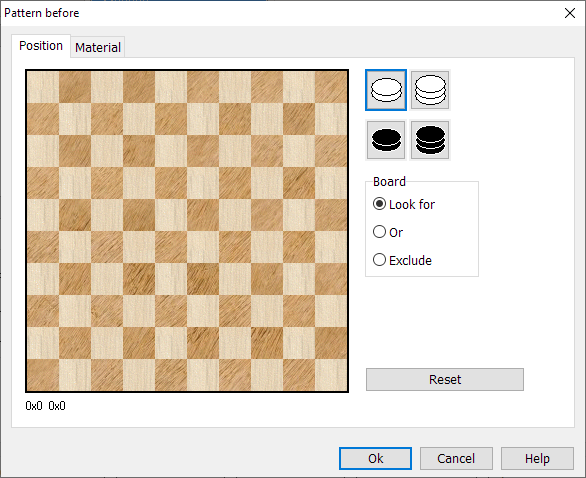The image size is (586, 478).
Task: Click the dark square in second column, top row
Action: 75,87
